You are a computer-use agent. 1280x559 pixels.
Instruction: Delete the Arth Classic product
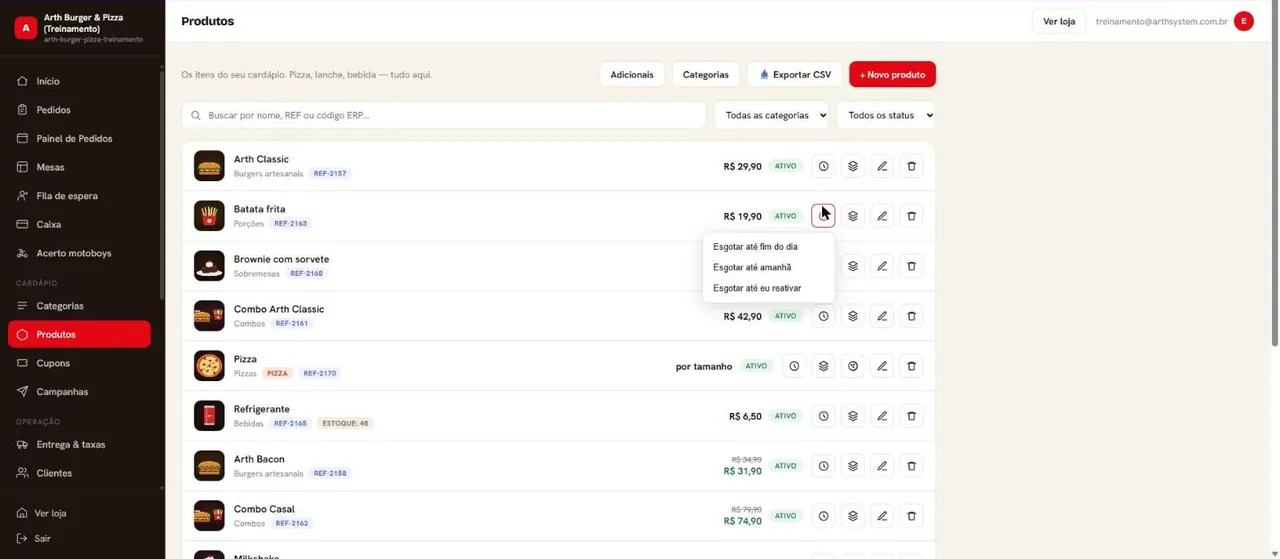click(x=911, y=166)
